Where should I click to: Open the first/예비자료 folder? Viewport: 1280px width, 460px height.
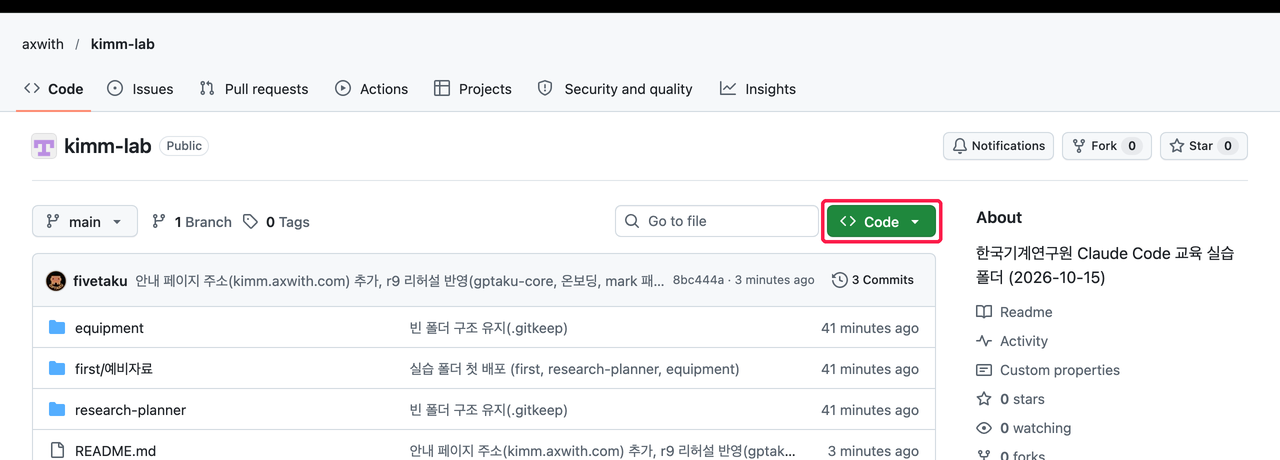click(113, 369)
